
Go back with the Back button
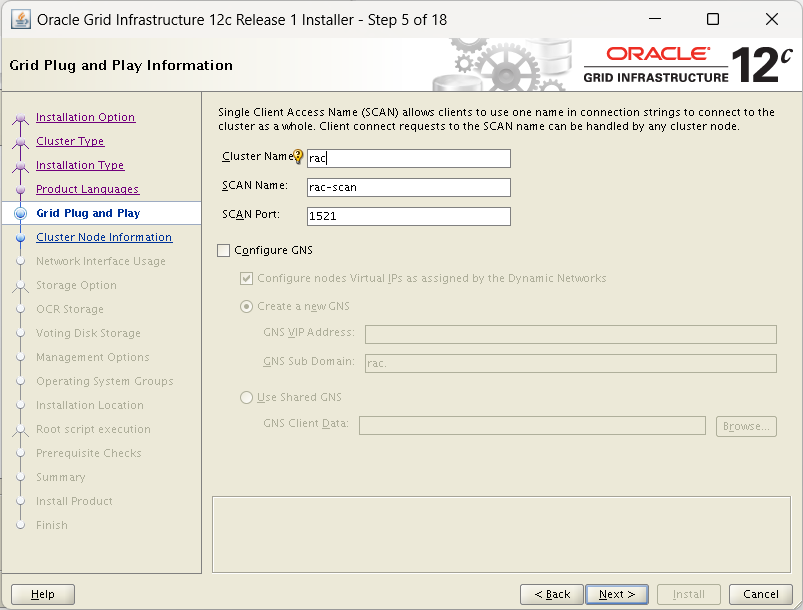click(x=552, y=594)
